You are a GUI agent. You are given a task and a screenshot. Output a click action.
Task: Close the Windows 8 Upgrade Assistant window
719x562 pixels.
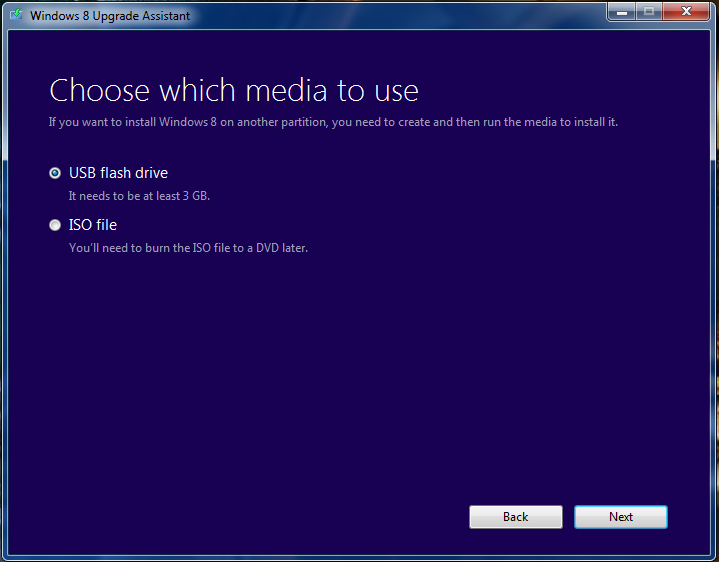[x=686, y=11]
